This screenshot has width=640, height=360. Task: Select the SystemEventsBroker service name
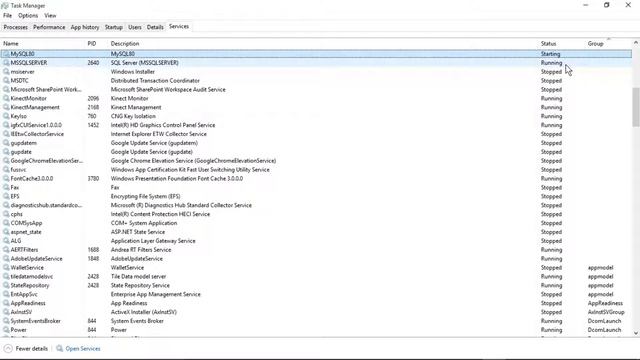pyautogui.click(x=36, y=321)
